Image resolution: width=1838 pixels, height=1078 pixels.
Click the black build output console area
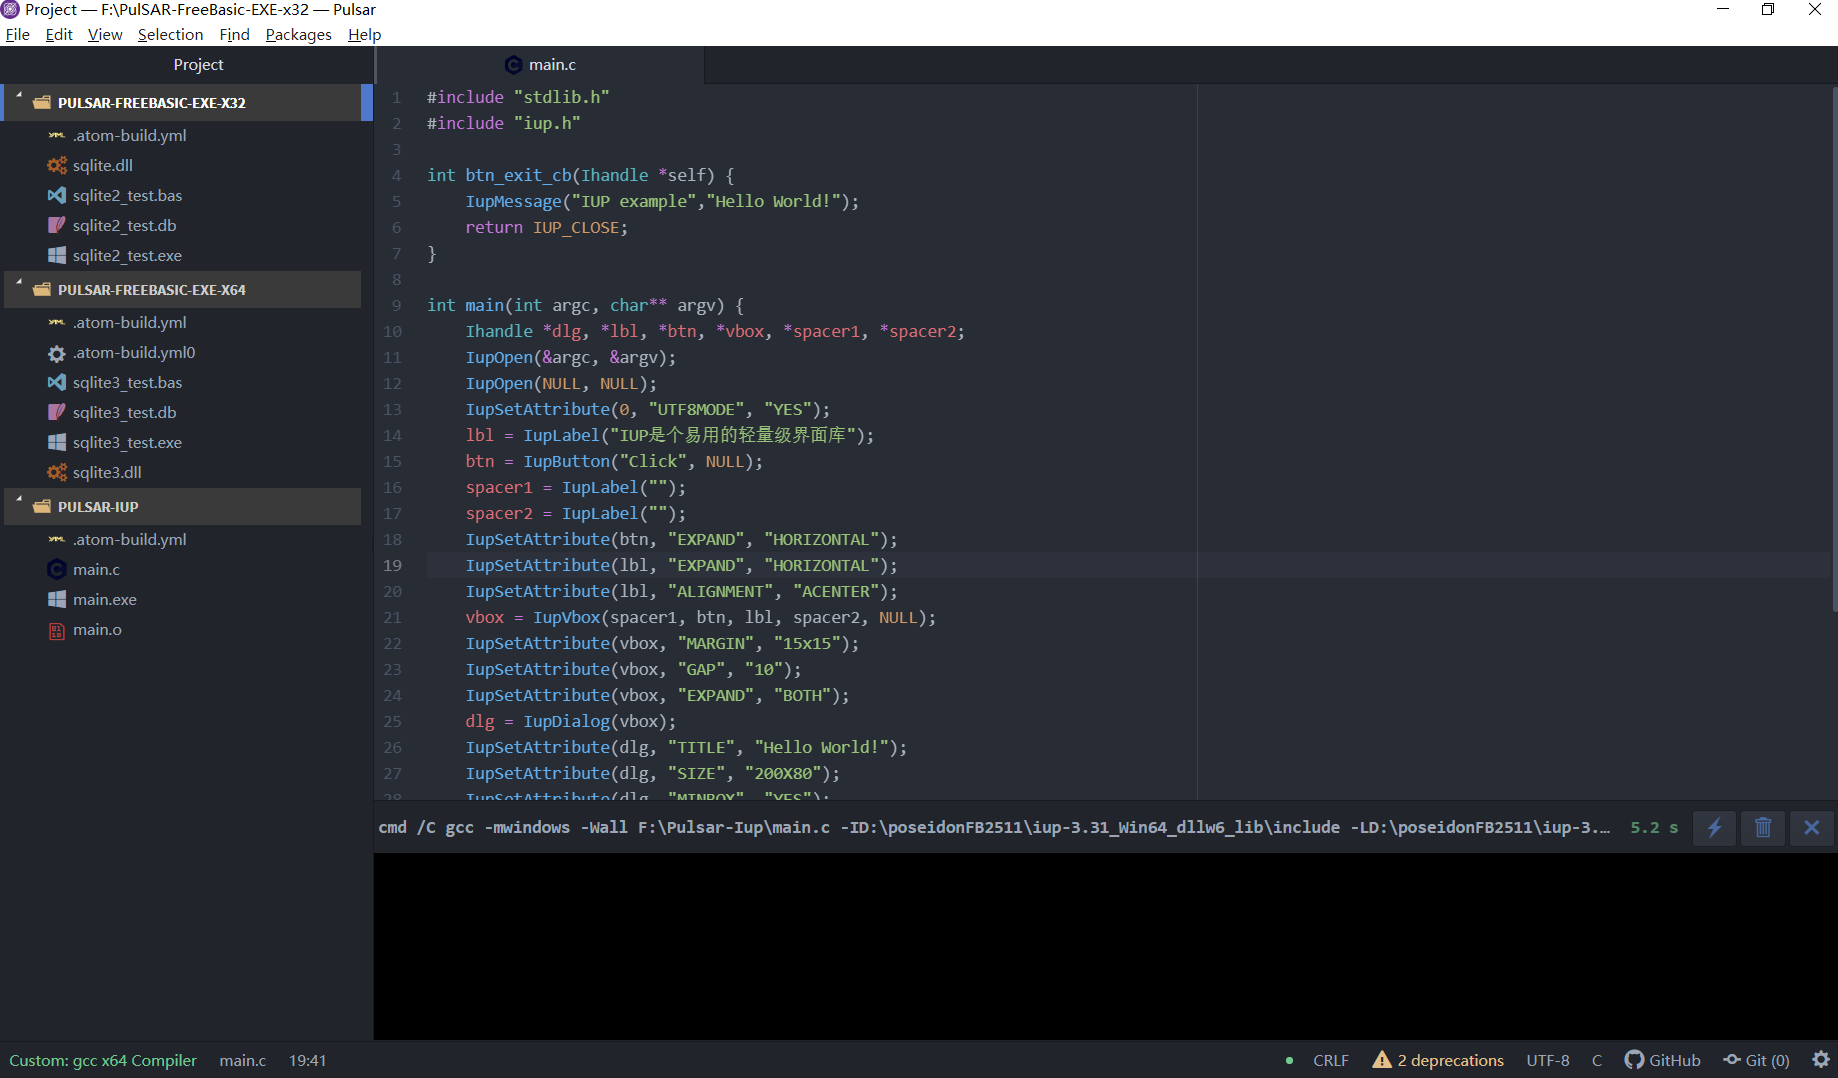pyautogui.click(x=1105, y=945)
